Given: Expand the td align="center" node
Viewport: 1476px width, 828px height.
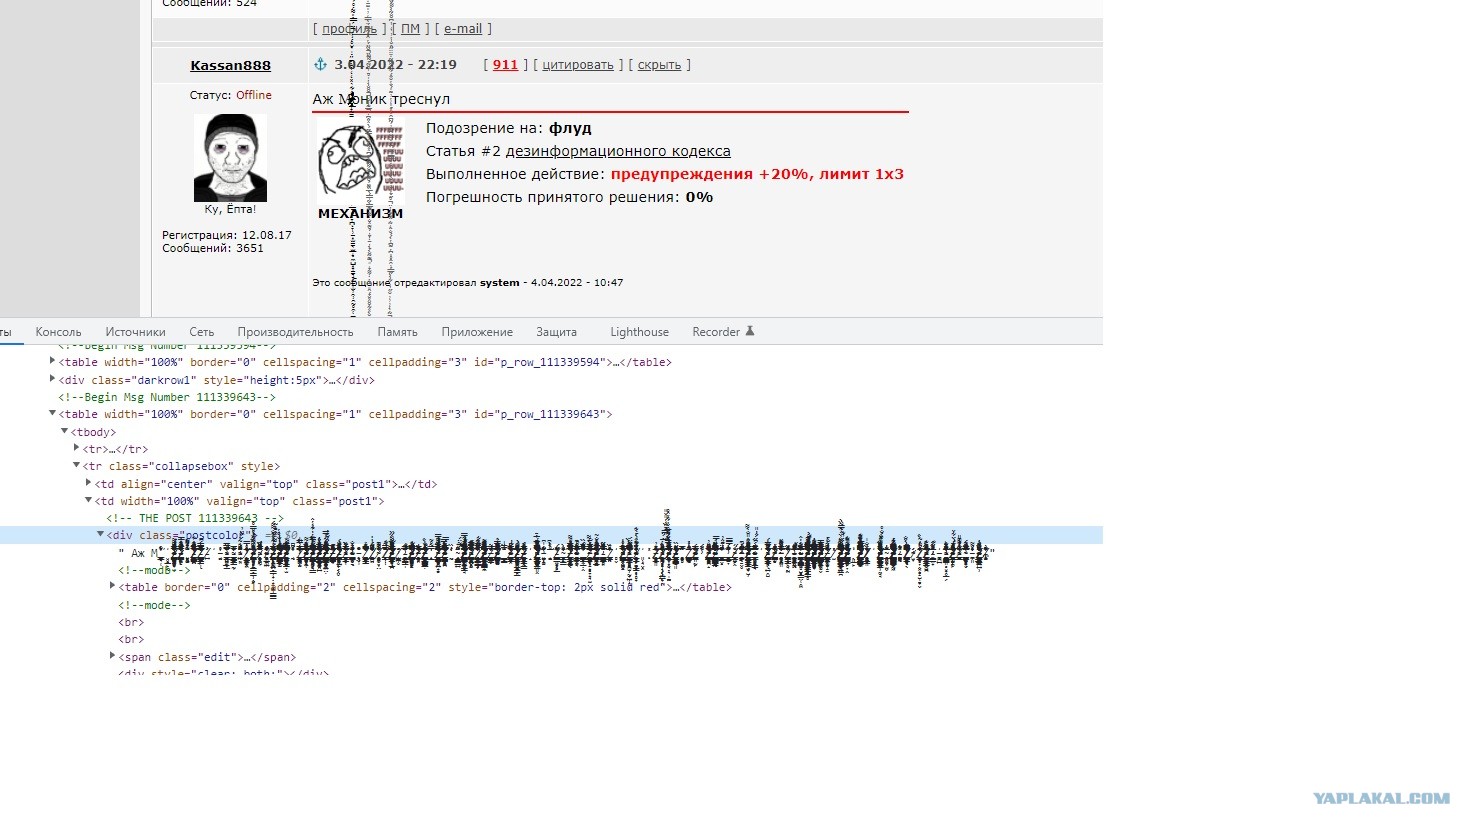Looking at the screenshot, I should (x=88, y=483).
